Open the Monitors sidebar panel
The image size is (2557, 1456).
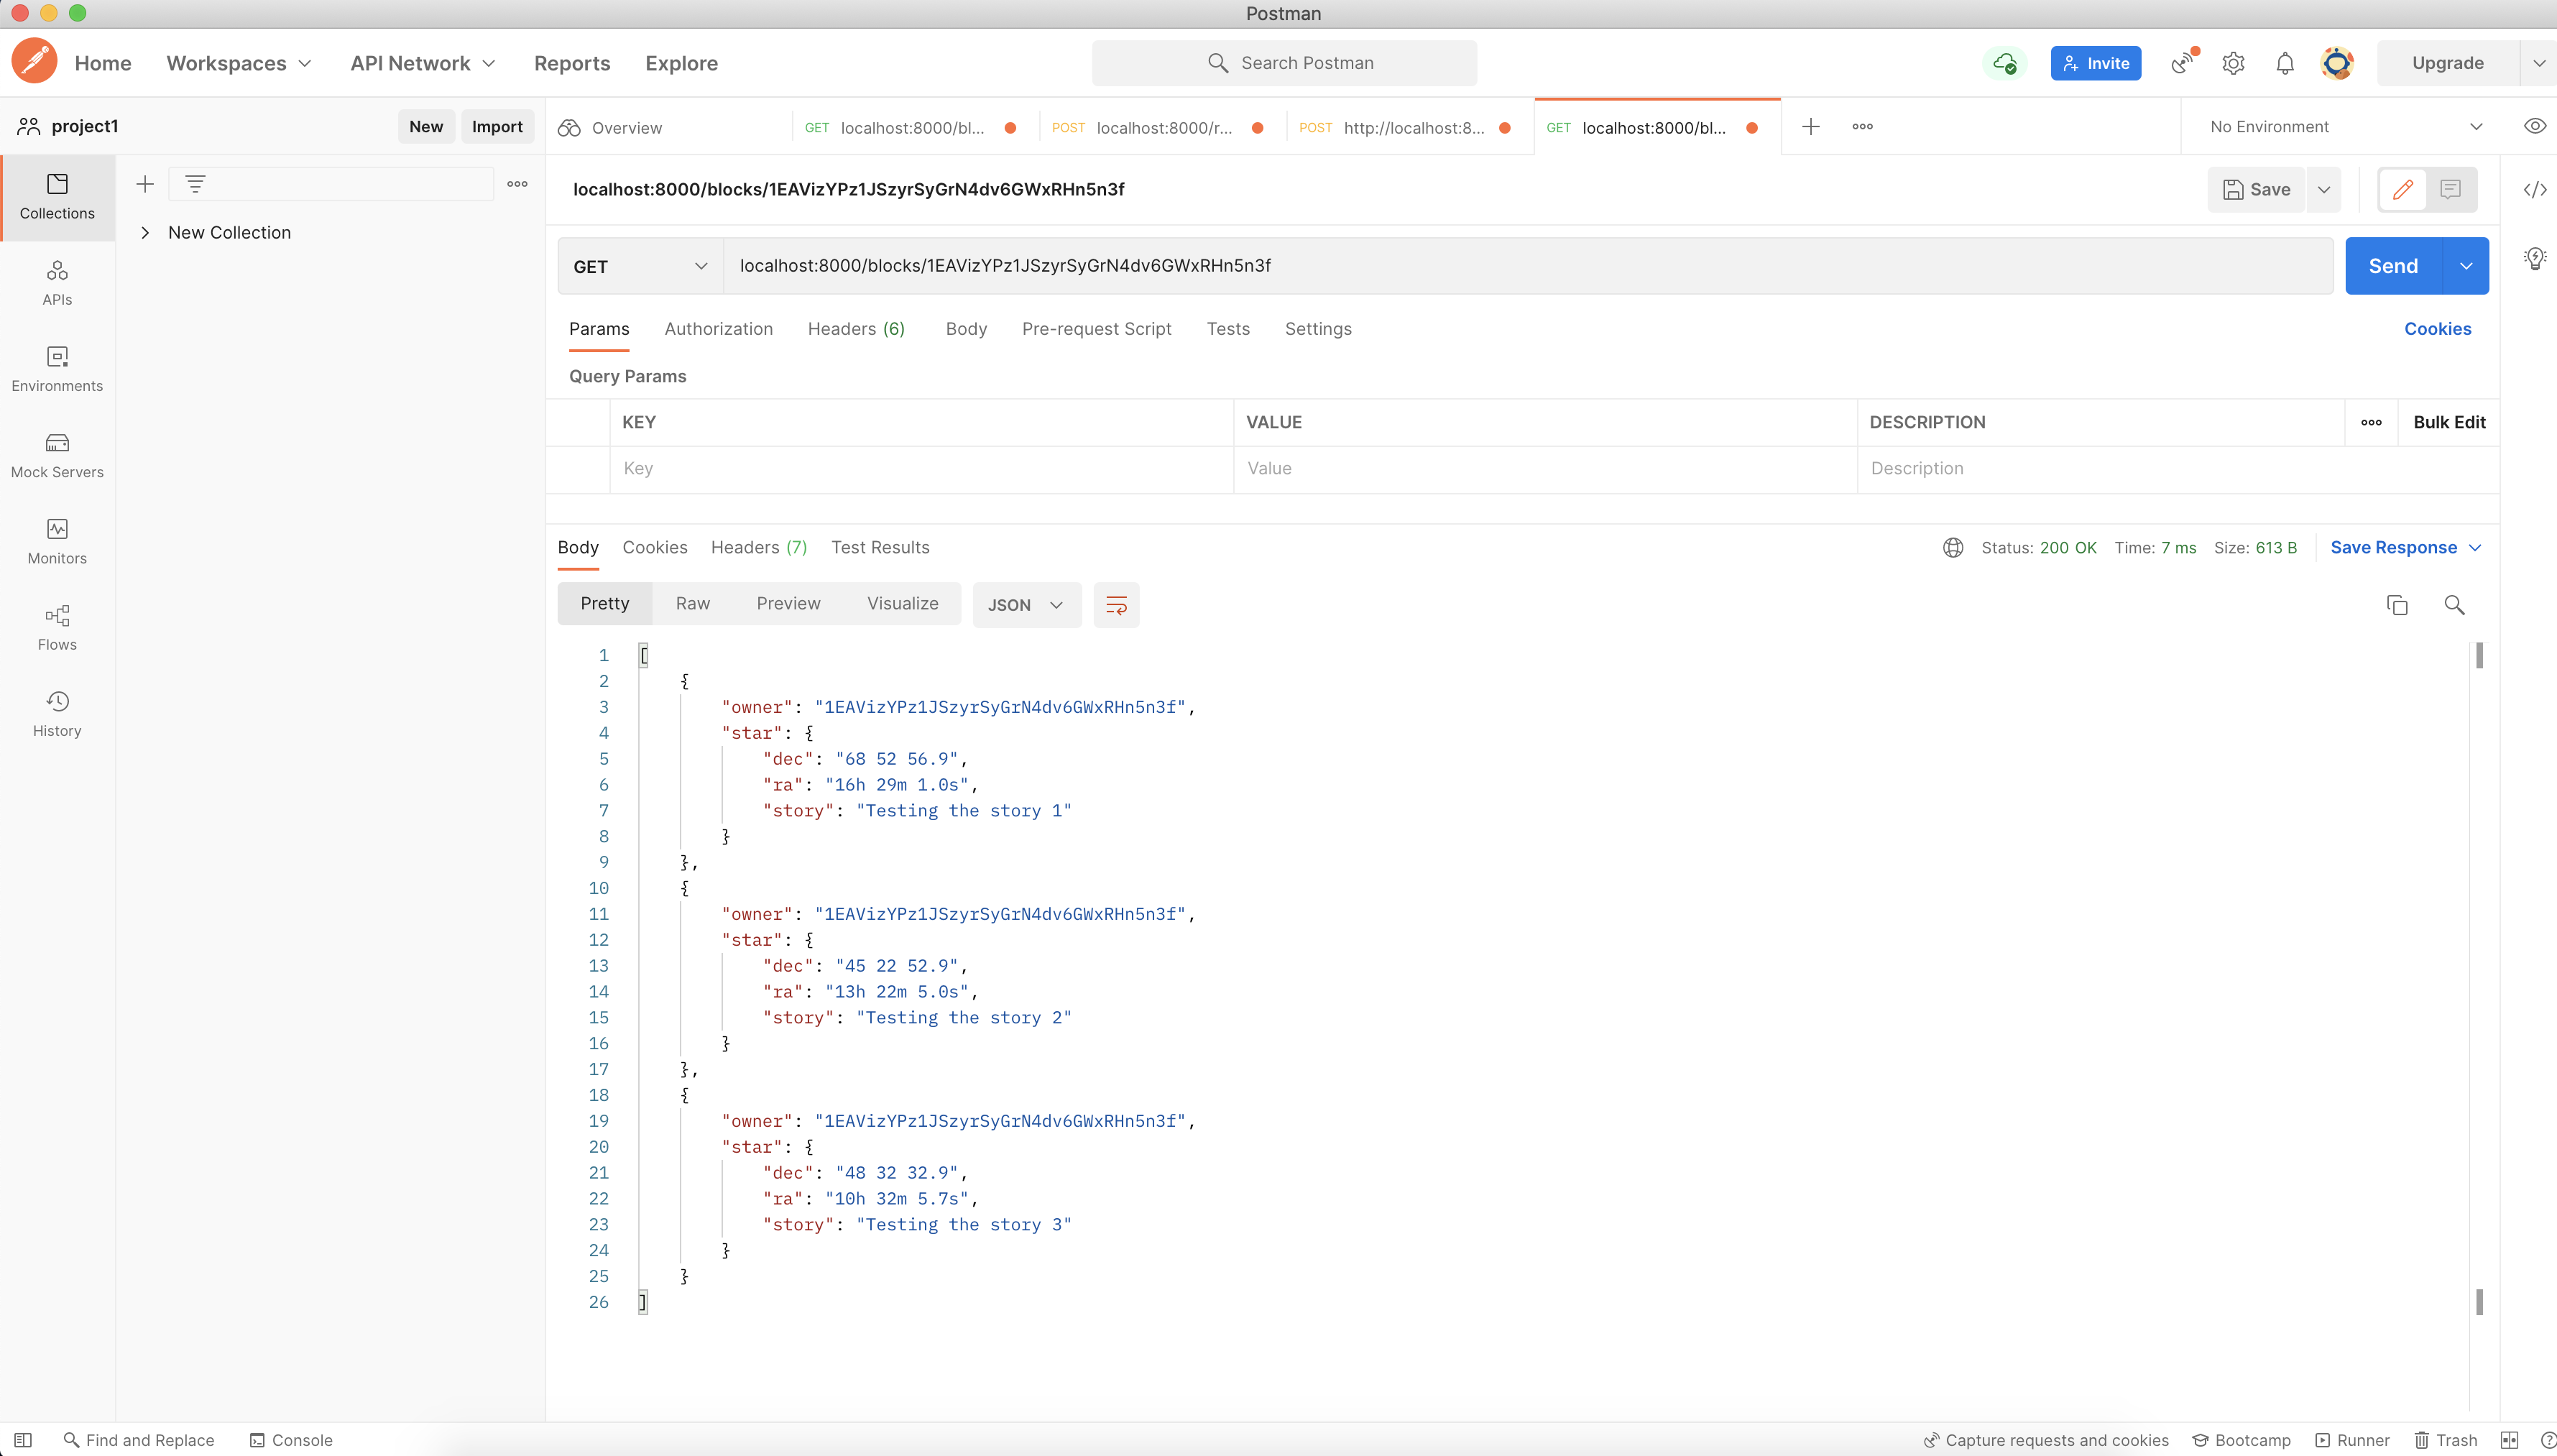[57, 541]
